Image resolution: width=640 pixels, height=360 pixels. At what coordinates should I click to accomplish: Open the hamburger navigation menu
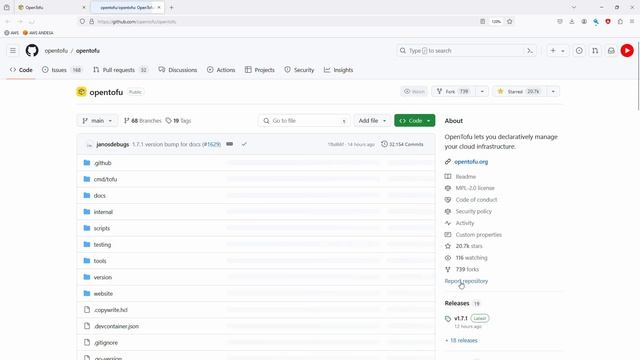coord(13,51)
